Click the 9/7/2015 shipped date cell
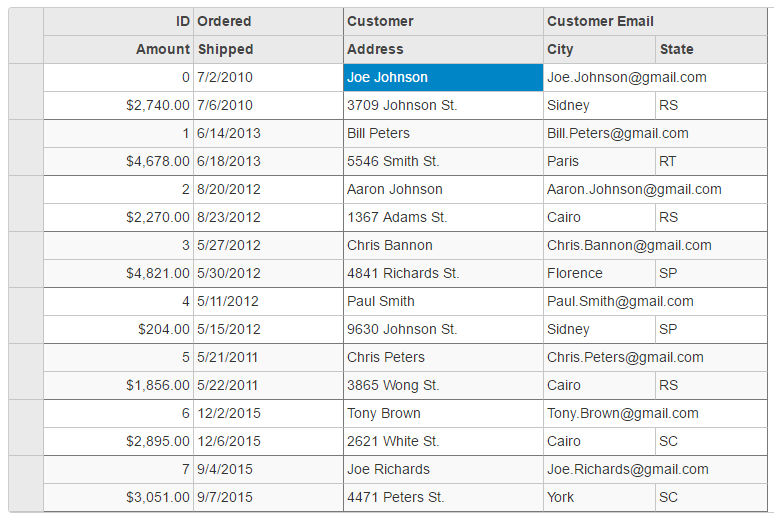Viewport: 774px width, 519px height. point(267,497)
